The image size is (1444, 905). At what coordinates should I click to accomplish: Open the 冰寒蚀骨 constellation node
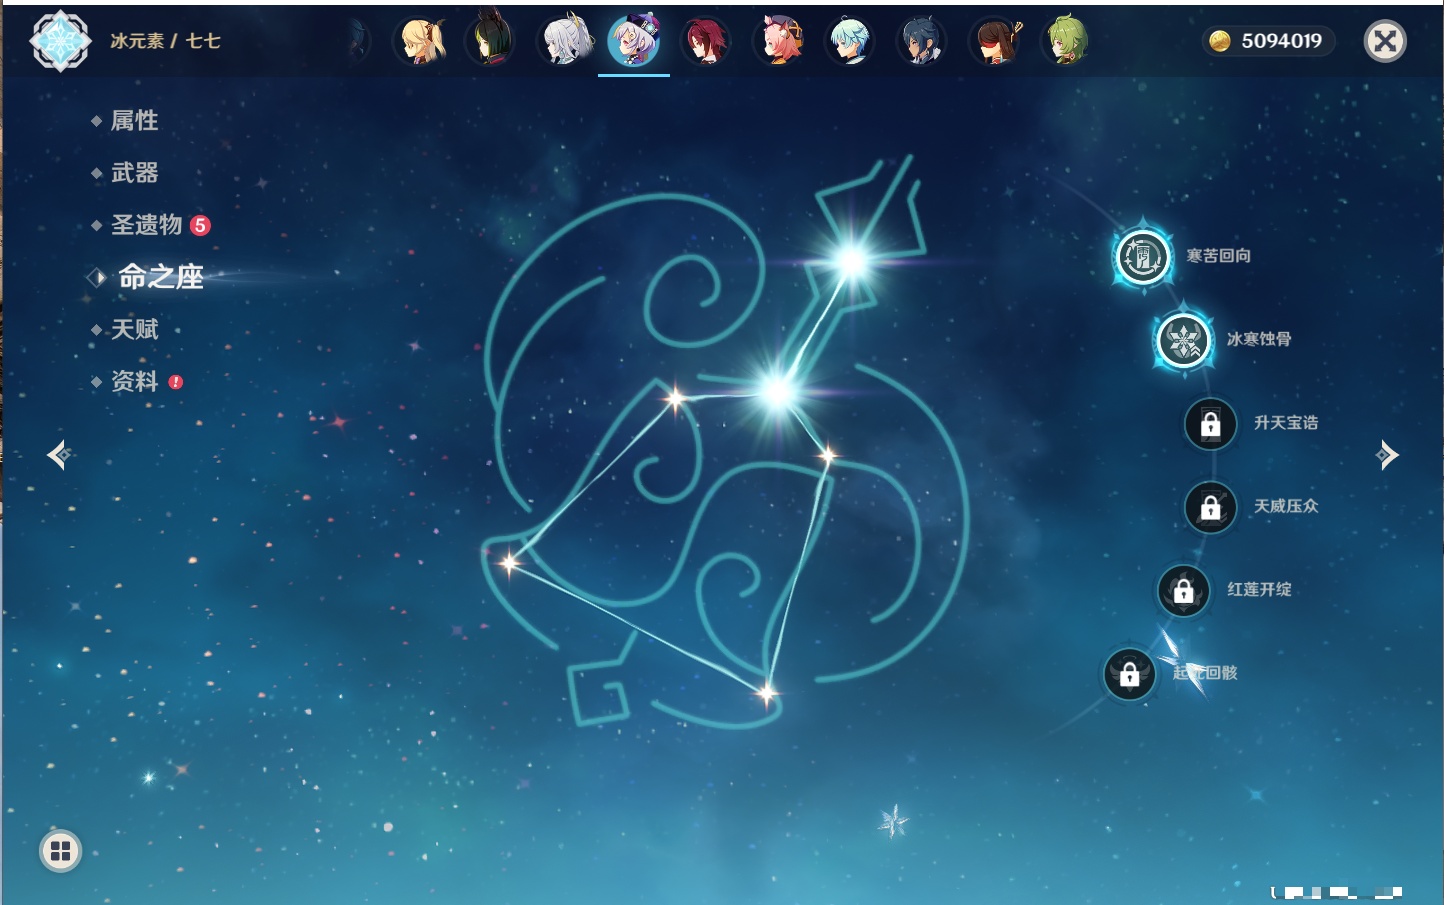pos(1183,340)
